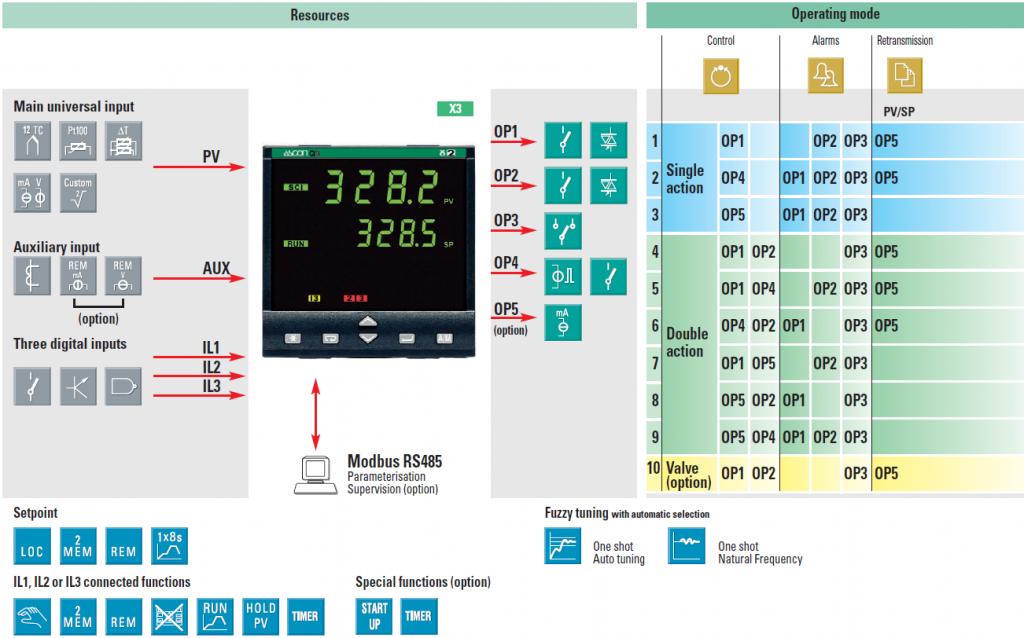Click the Custom square-root input icon
The width and height of the screenshot is (1024, 638).
[78, 193]
